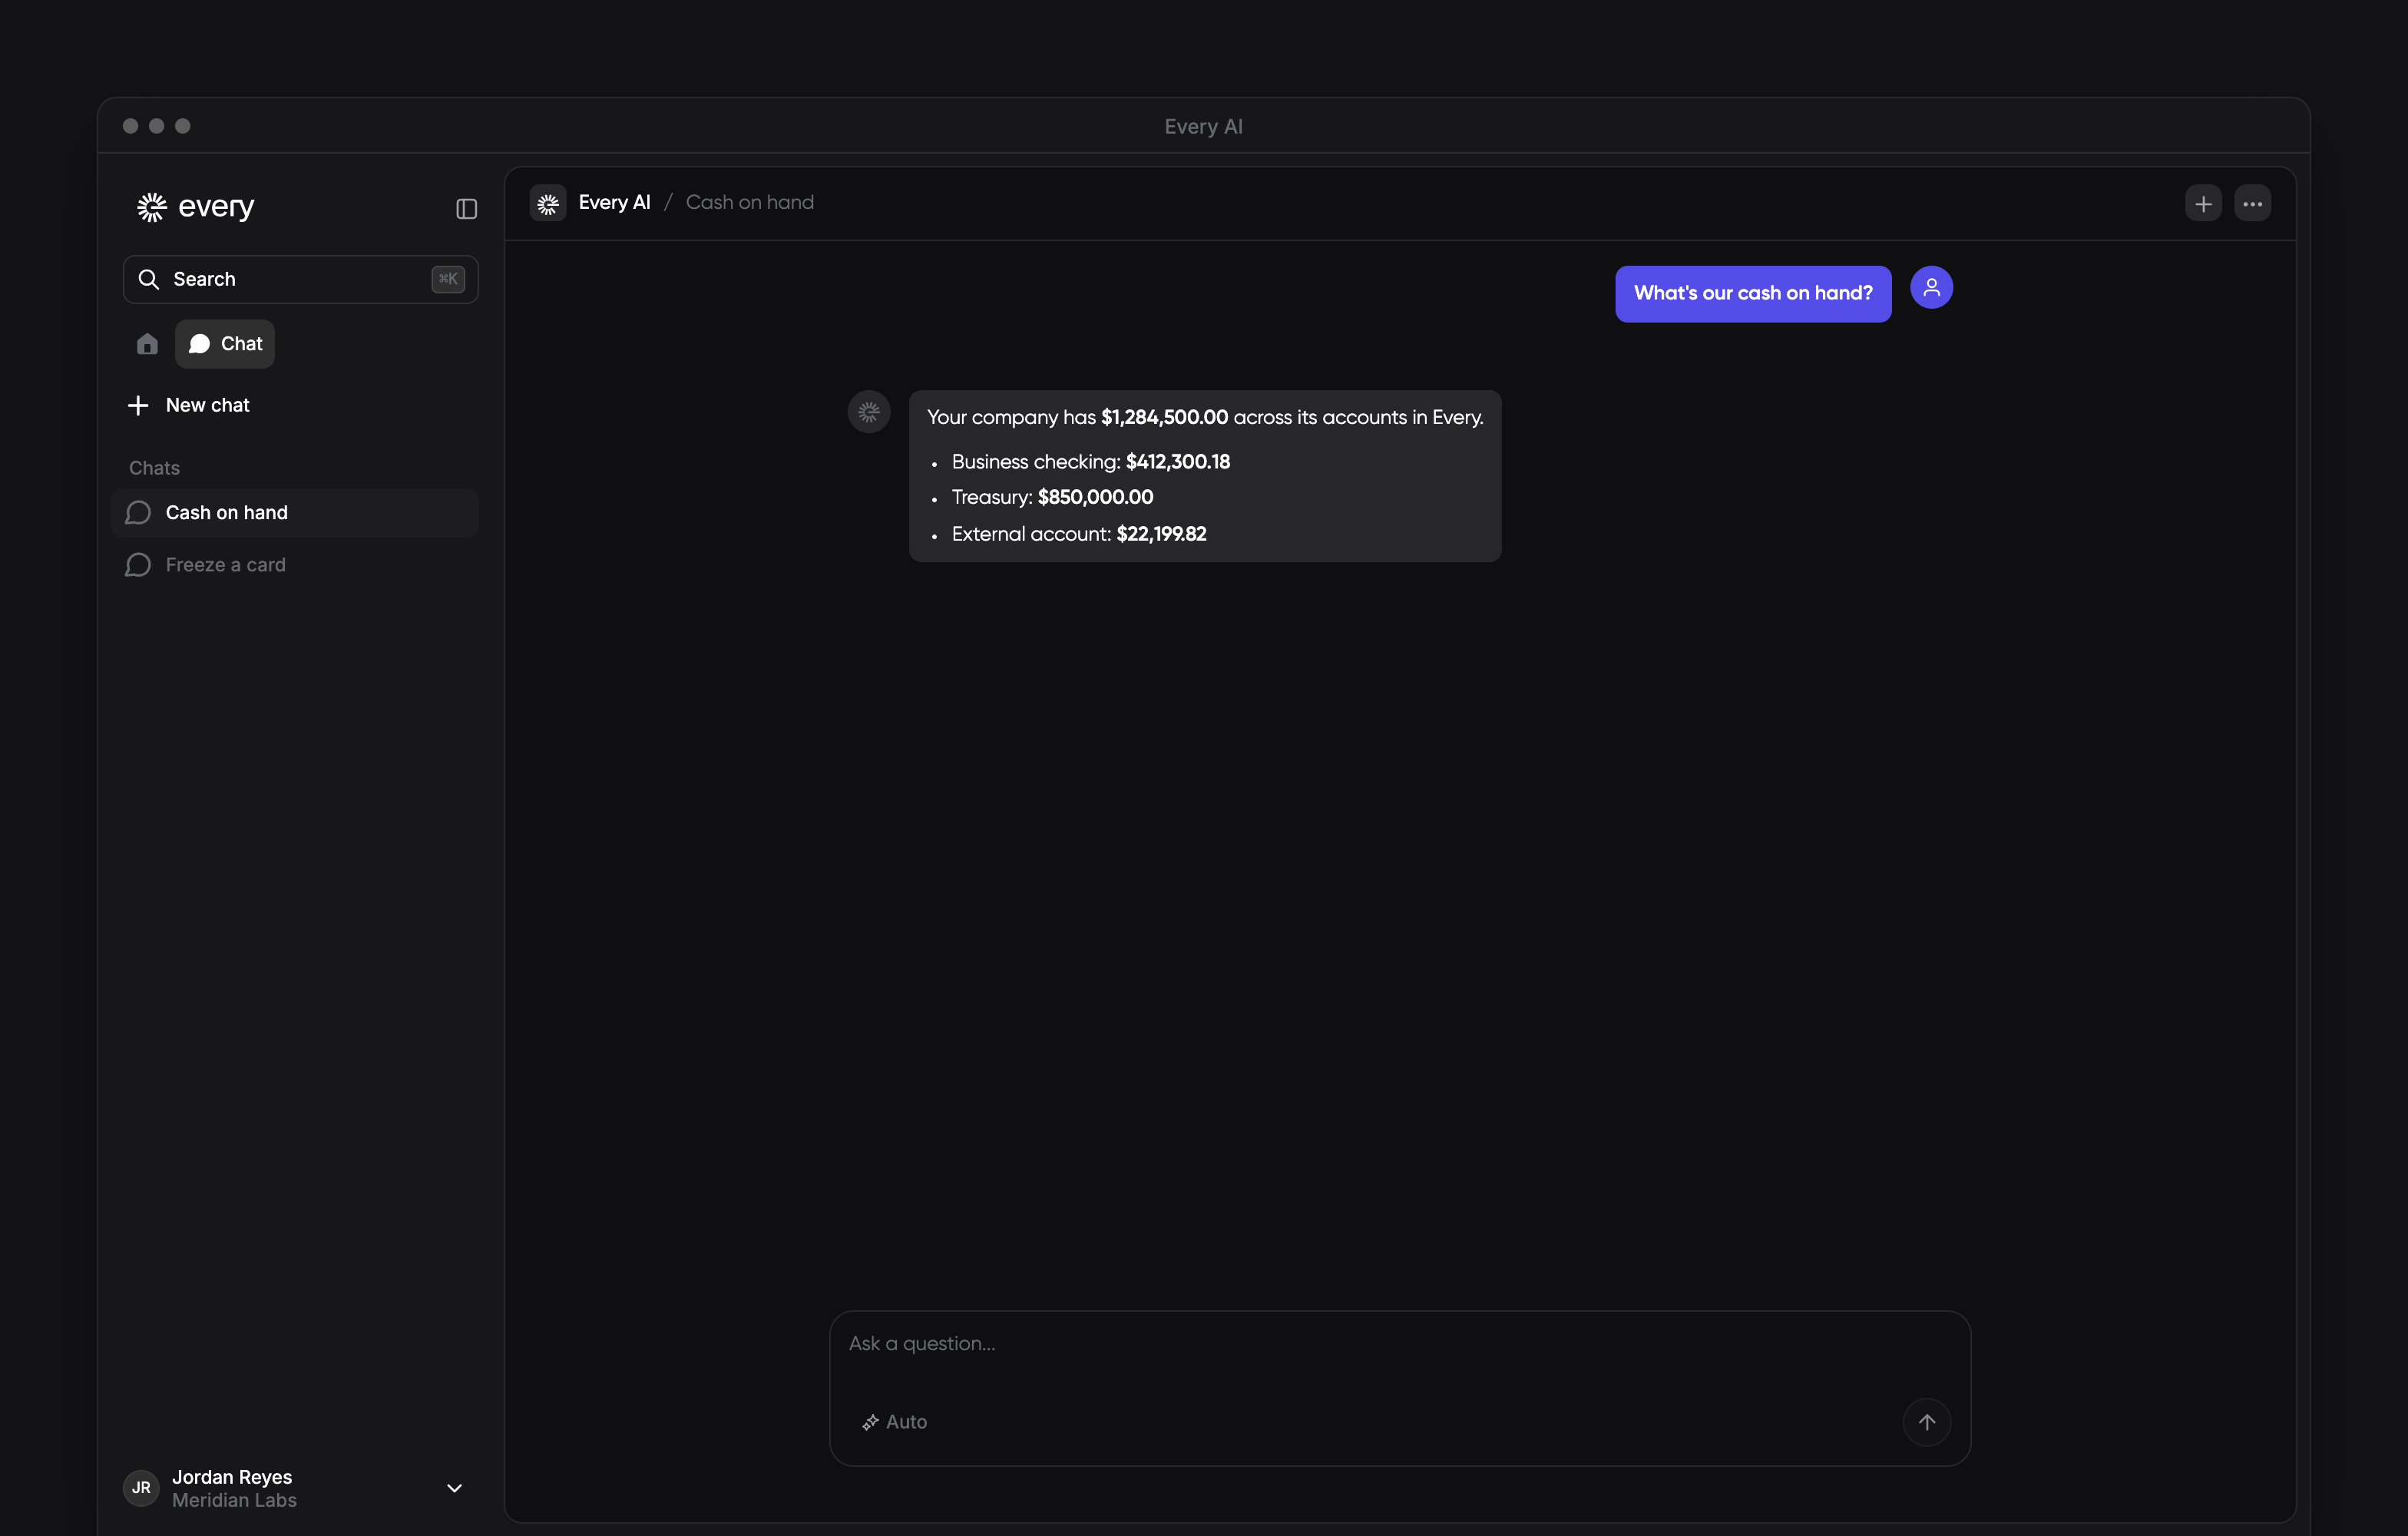This screenshot has width=2408, height=1536.
Task: Click the Every AI avatar beside the answer
Action: pos(869,412)
